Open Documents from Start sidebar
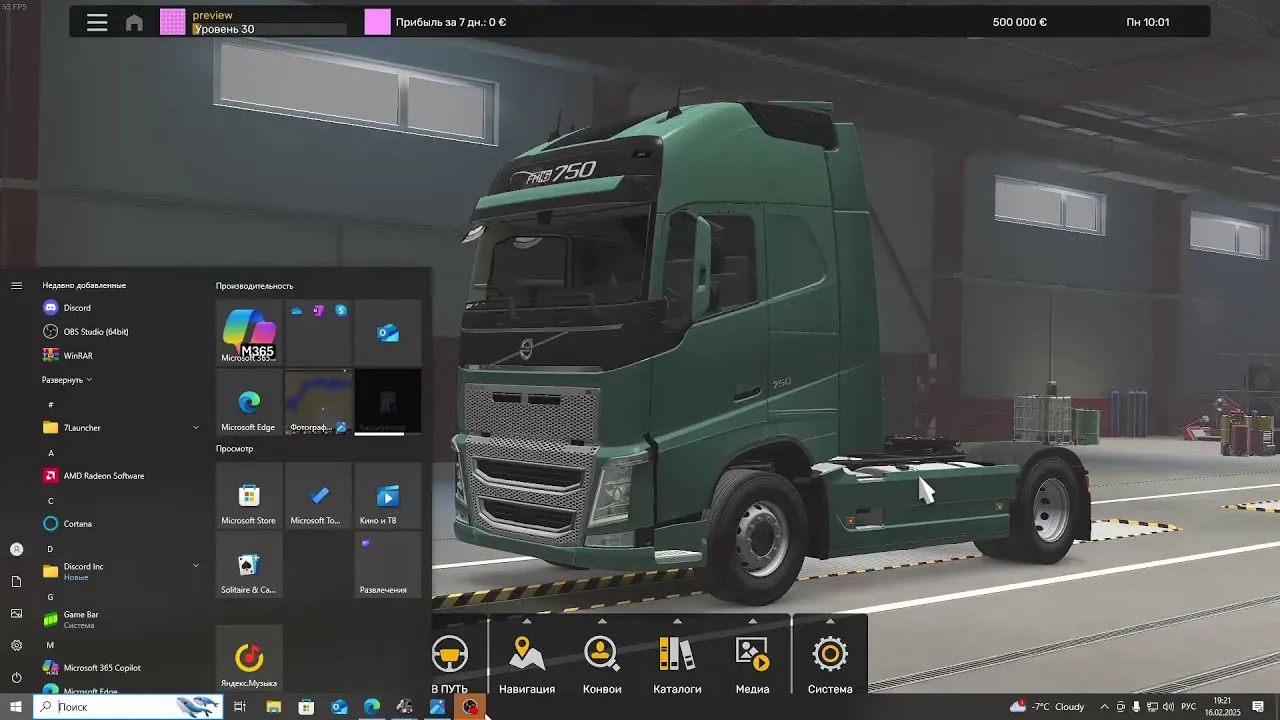Screen dimensions: 1280x720 click(x=16, y=581)
